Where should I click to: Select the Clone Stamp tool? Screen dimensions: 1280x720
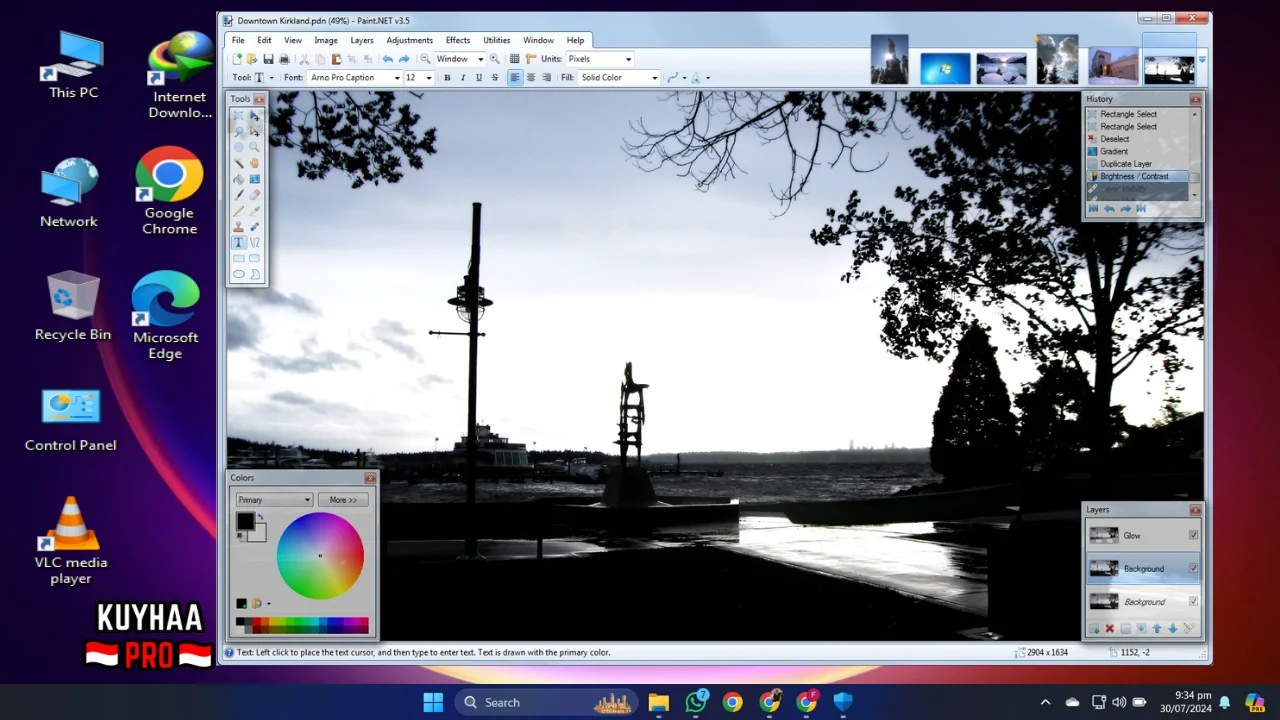[238, 227]
